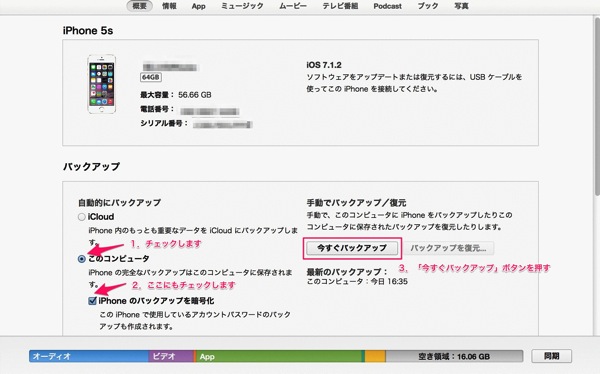Click the iOS 7.1.2 version text
Image resolution: width=600 pixels, height=374 pixels.
click(324, 65)
